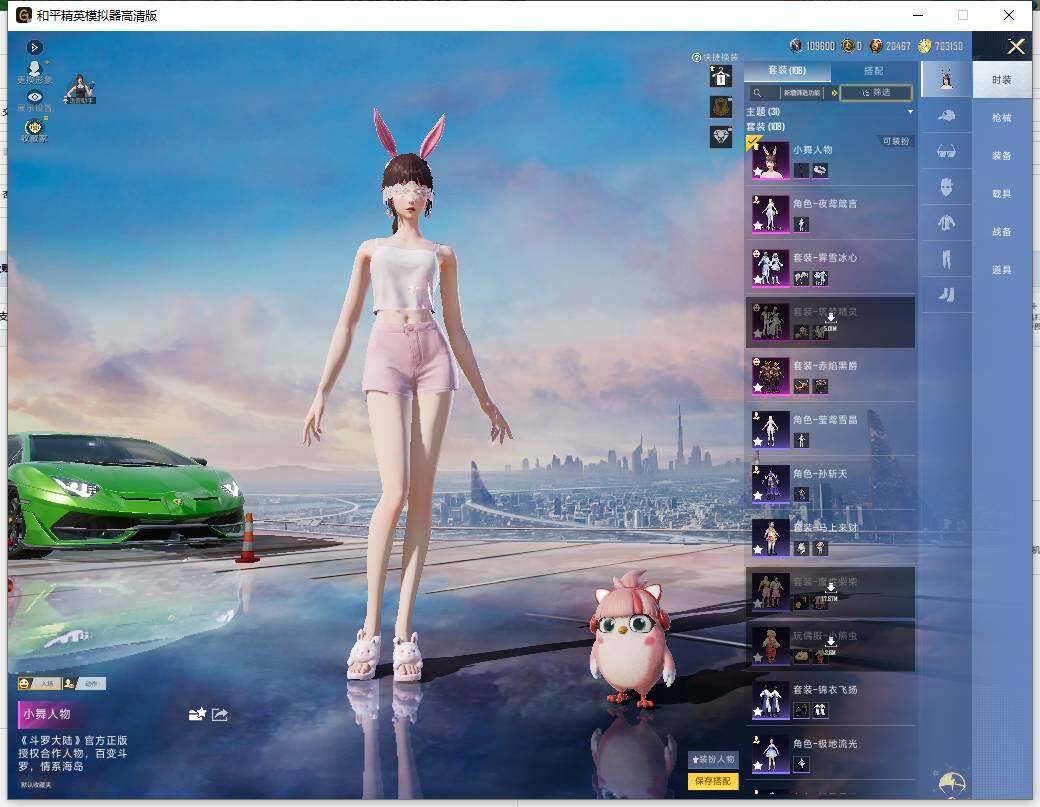Select the shoes category icon
This screenshot has height=807, width=1040.
[x=946, y=295]
